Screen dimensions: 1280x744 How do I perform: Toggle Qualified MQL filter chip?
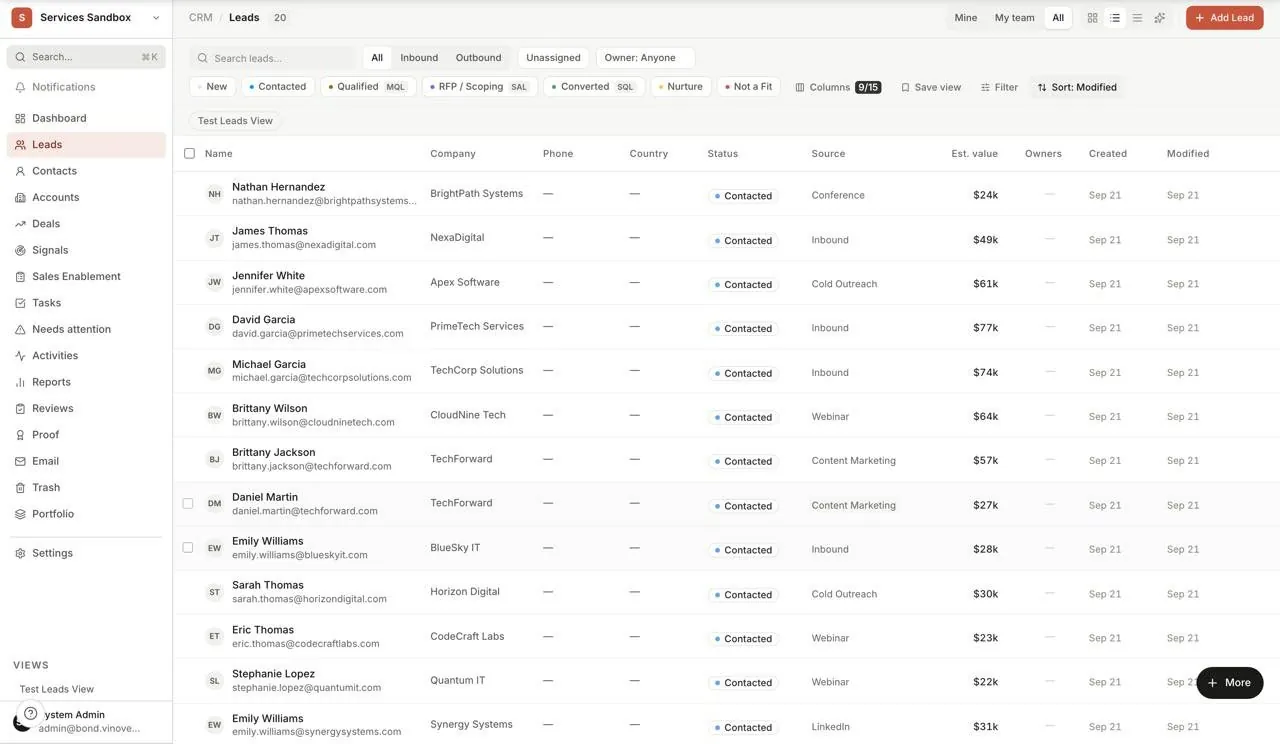coord(368,87)
